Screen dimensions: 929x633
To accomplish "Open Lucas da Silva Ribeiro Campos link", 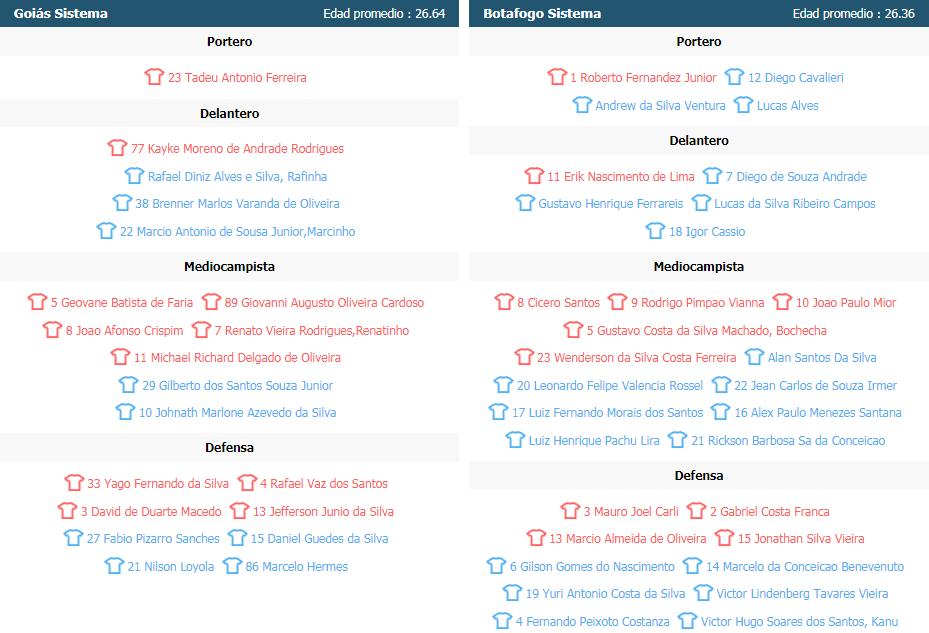I will tap(795, 203).
